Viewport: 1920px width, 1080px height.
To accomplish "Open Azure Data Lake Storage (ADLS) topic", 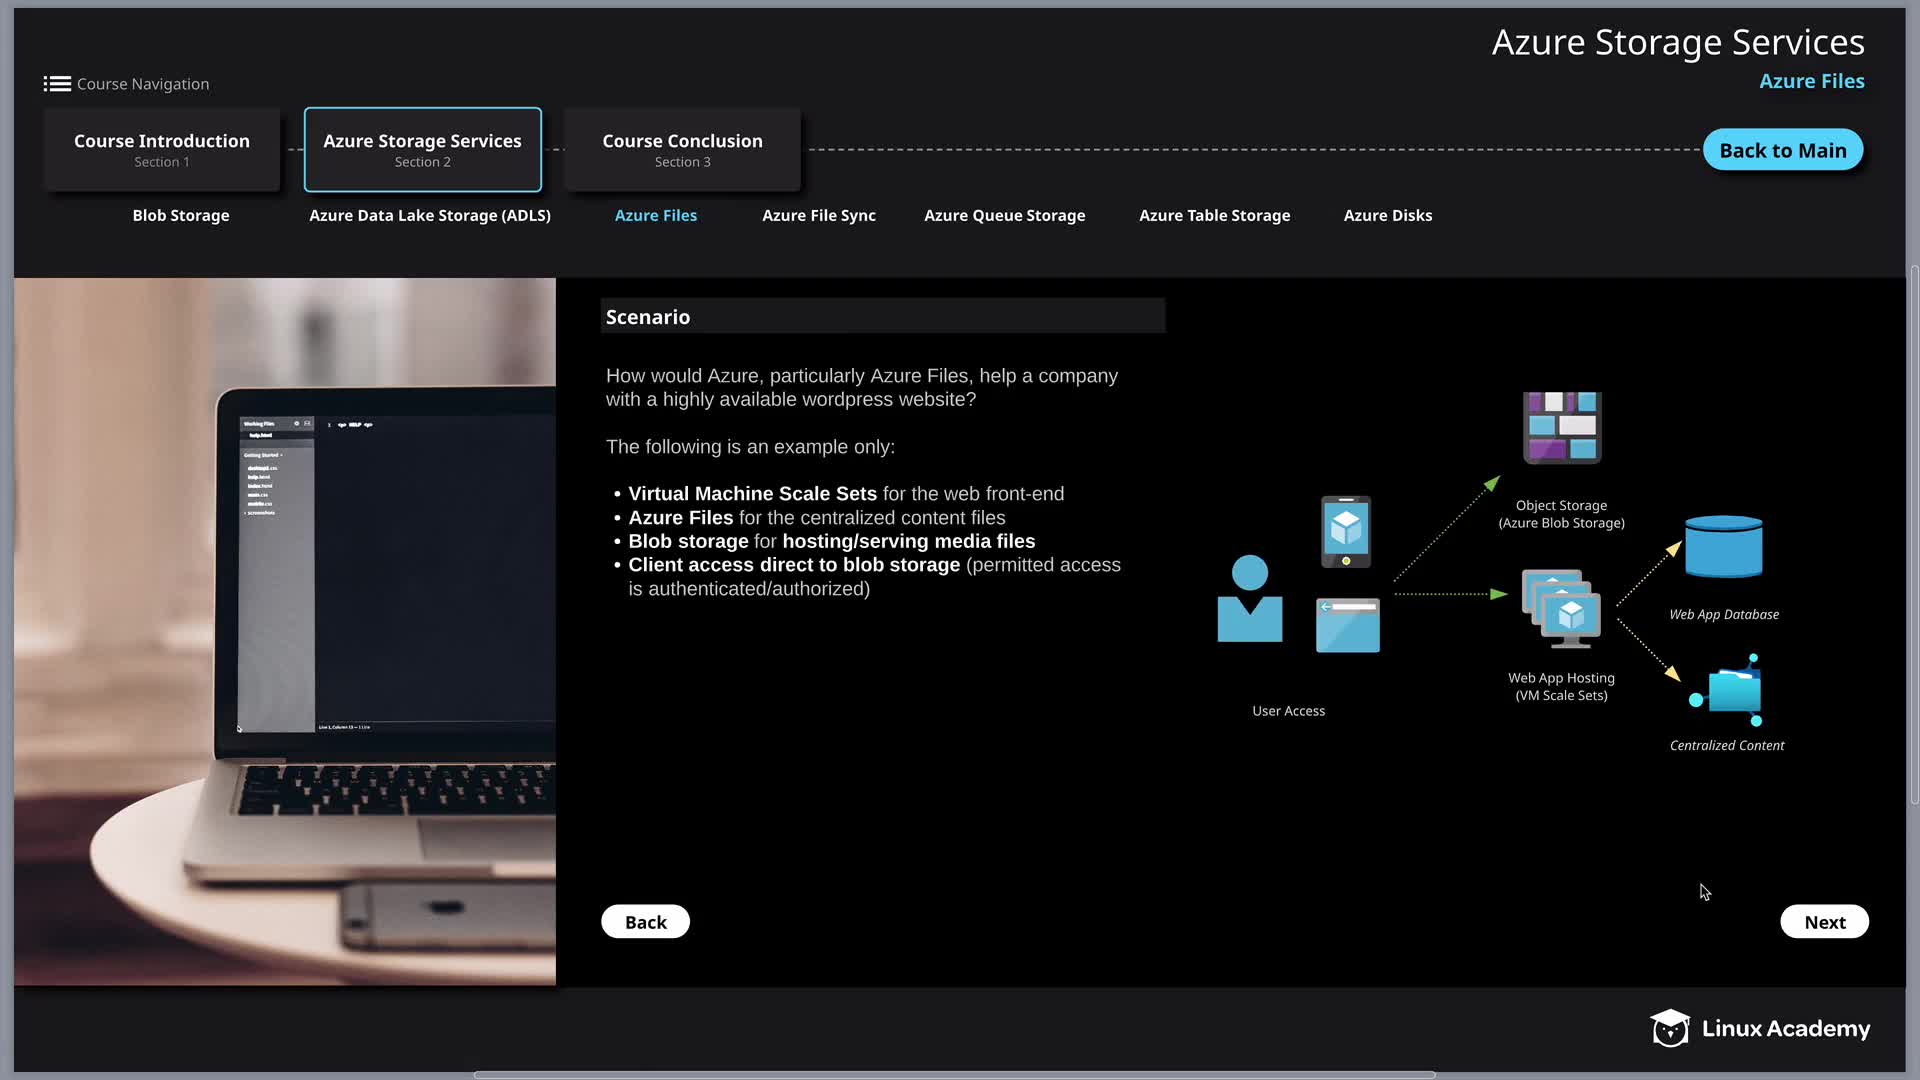I will pyautogui.click(x=430, y=215).
